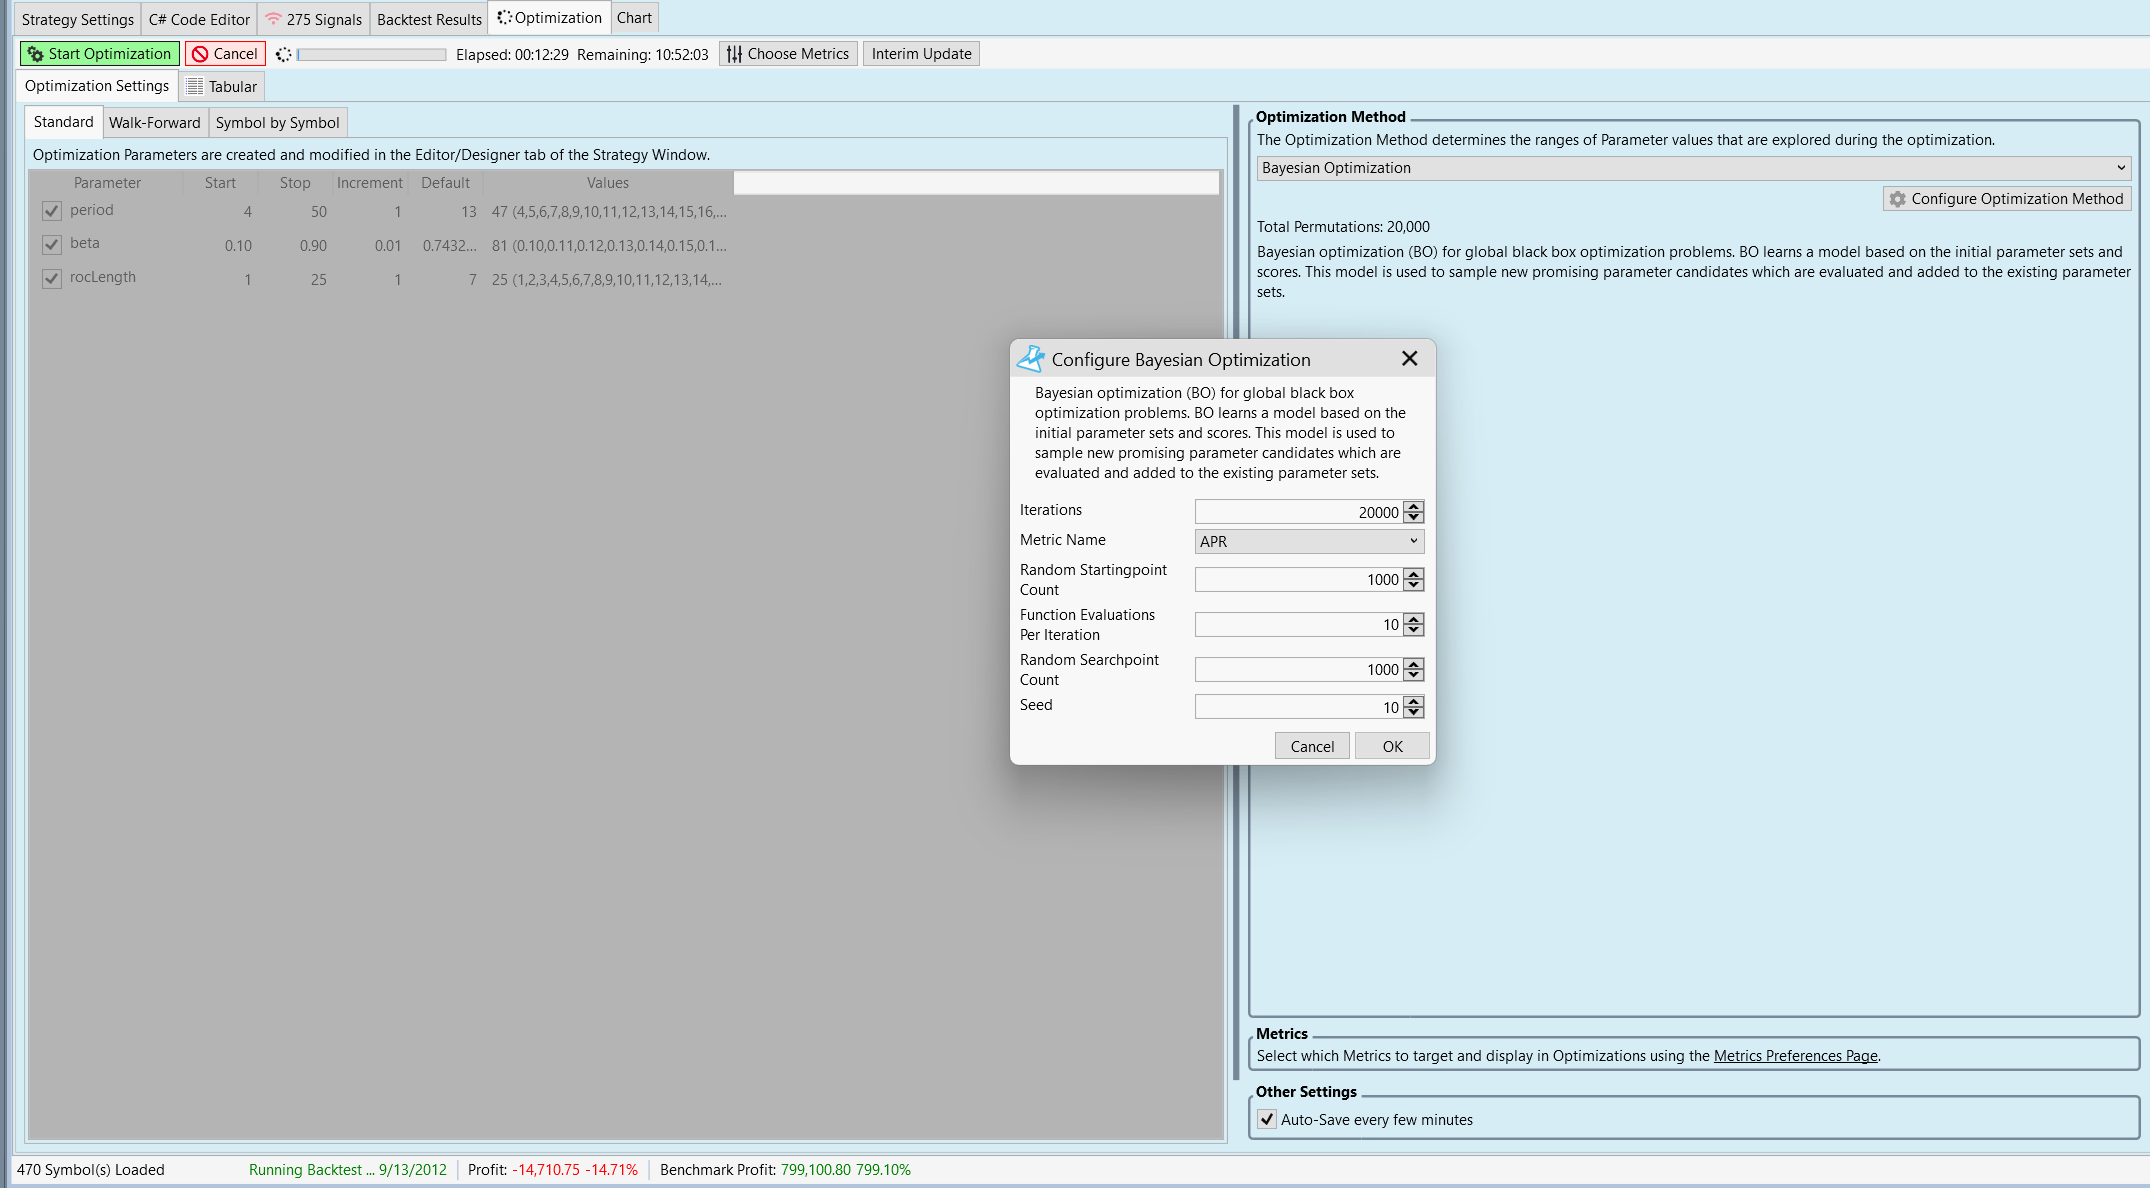Open the Backtest Results tab
2150x1188 pixels.
pos(429,19)
